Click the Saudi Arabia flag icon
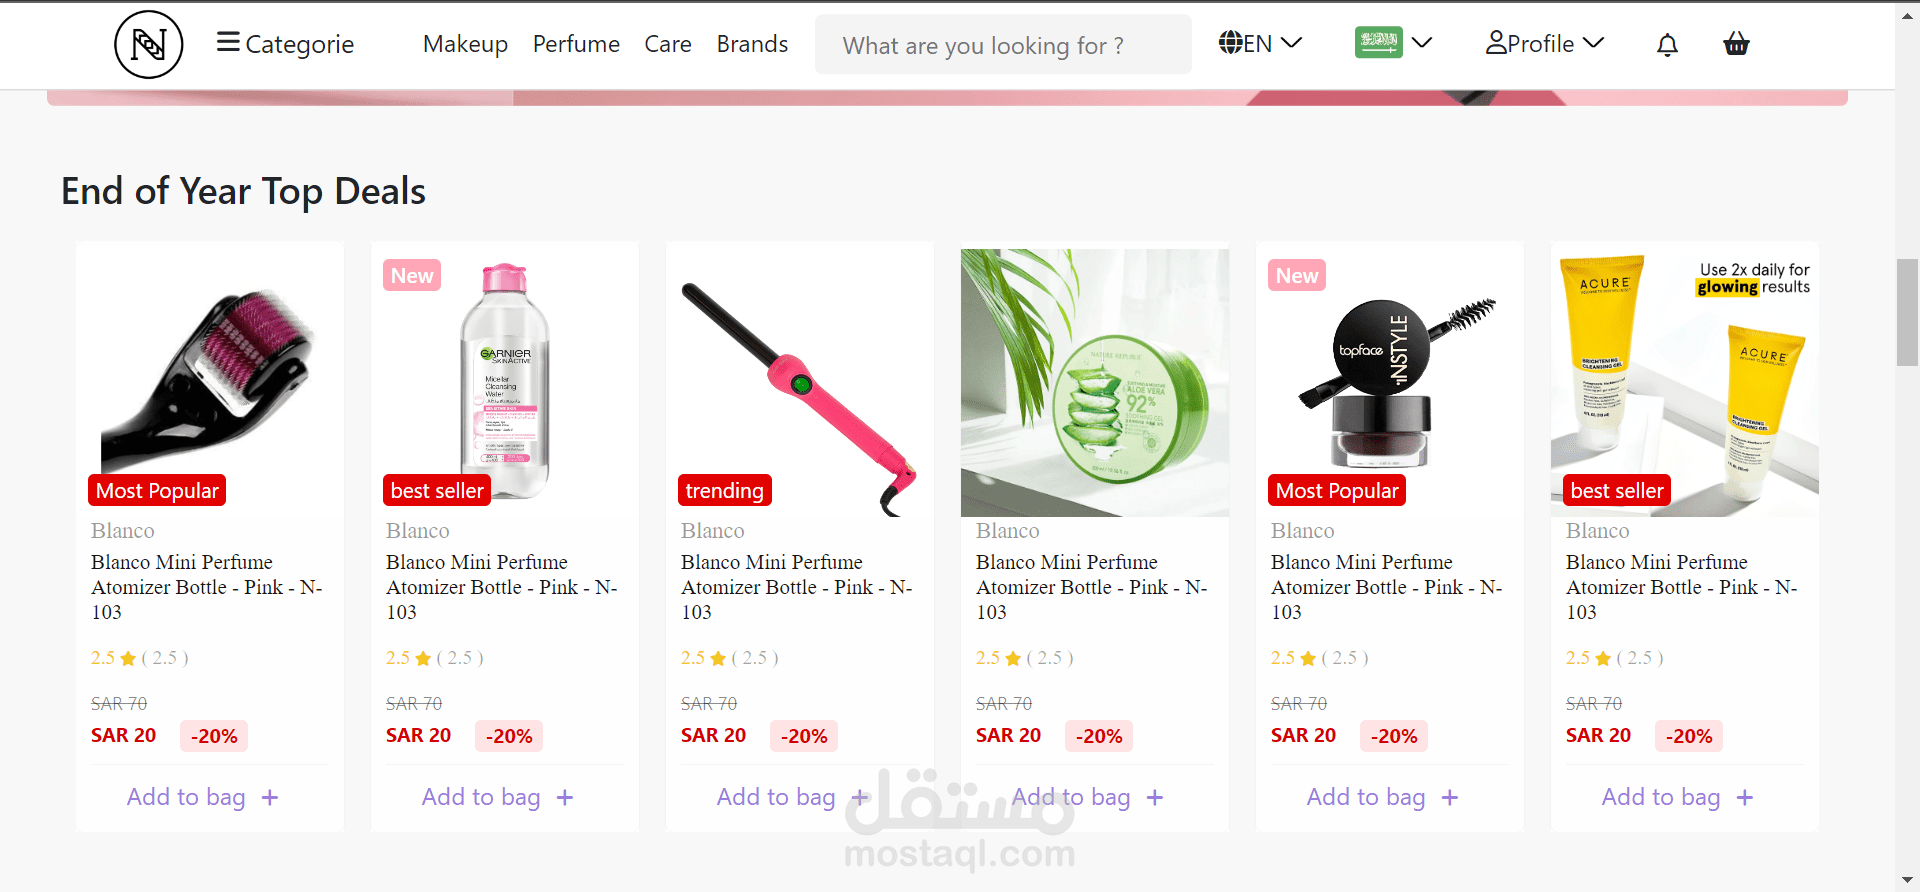This screenshot has height=892, width=1920. coord(1378,42)
